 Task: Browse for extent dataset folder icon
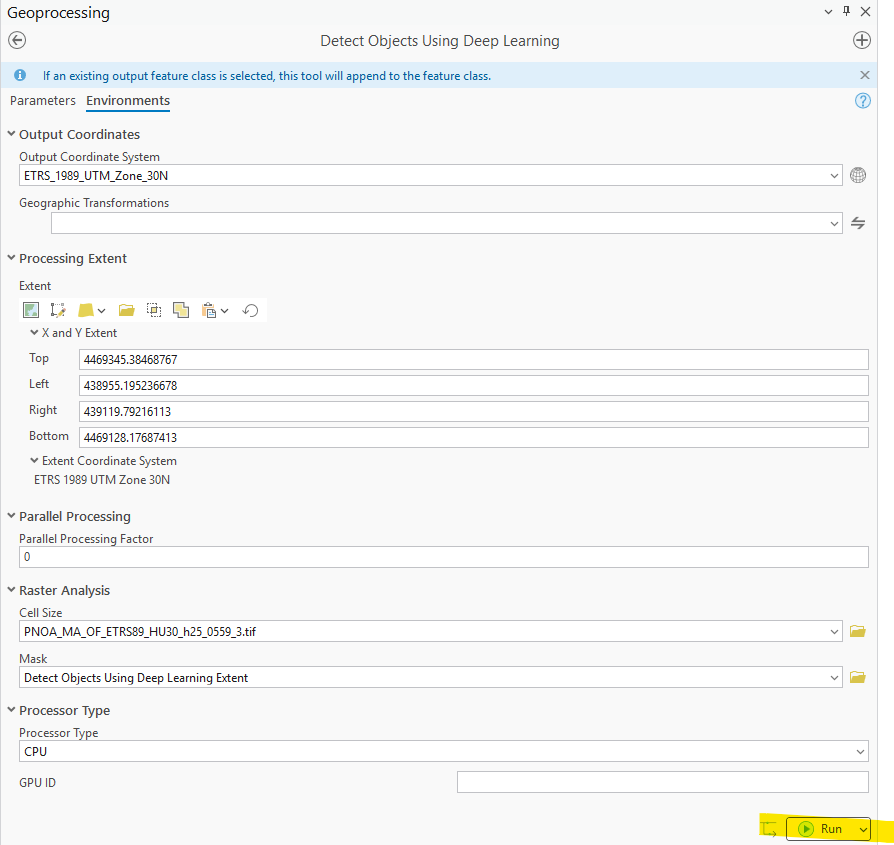[126, 310]
